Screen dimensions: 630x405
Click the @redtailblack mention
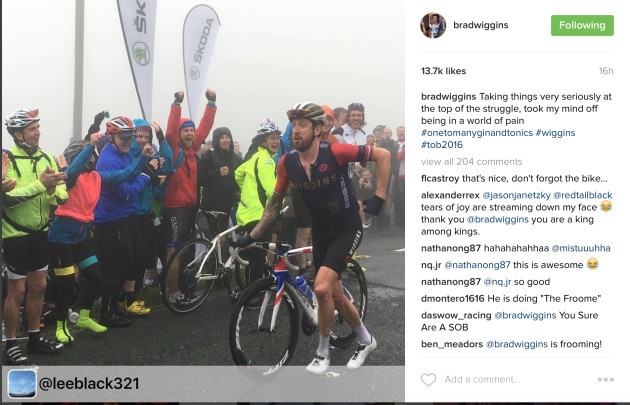[x=583, y=195]
